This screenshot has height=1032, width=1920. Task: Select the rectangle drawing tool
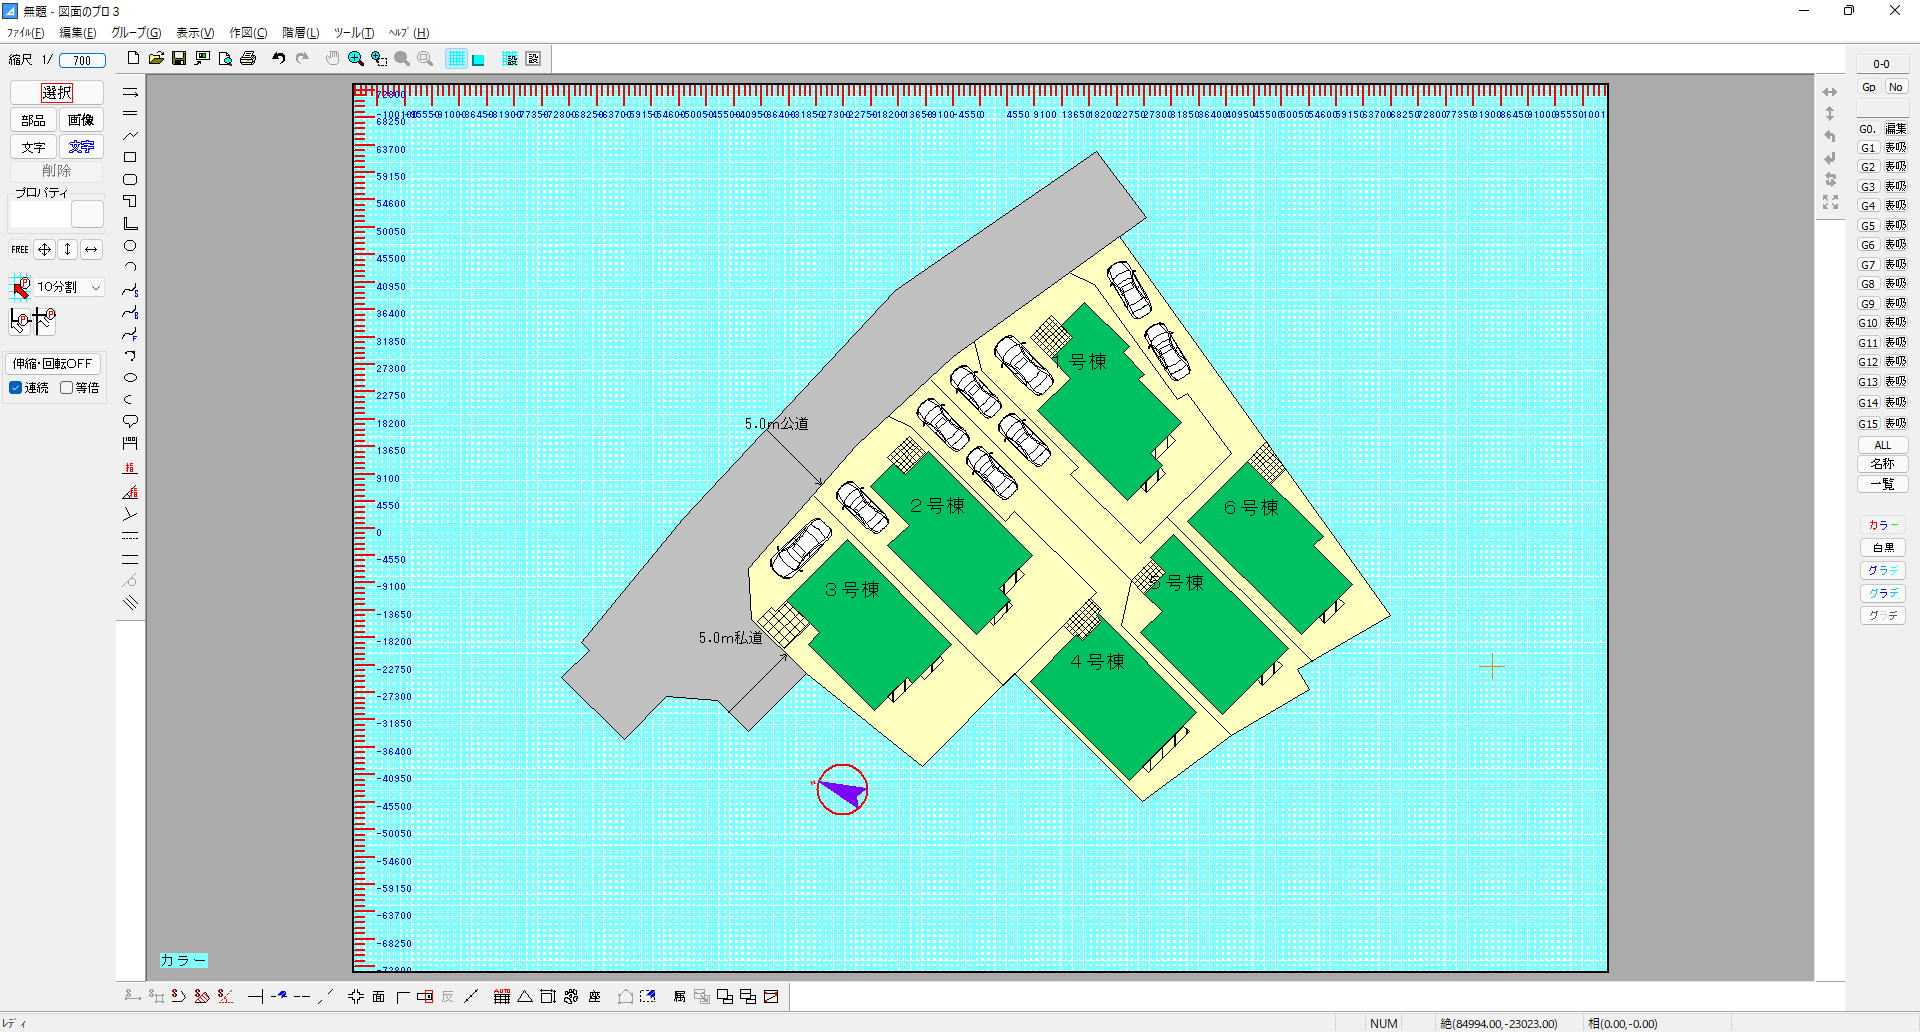(130, 158)
